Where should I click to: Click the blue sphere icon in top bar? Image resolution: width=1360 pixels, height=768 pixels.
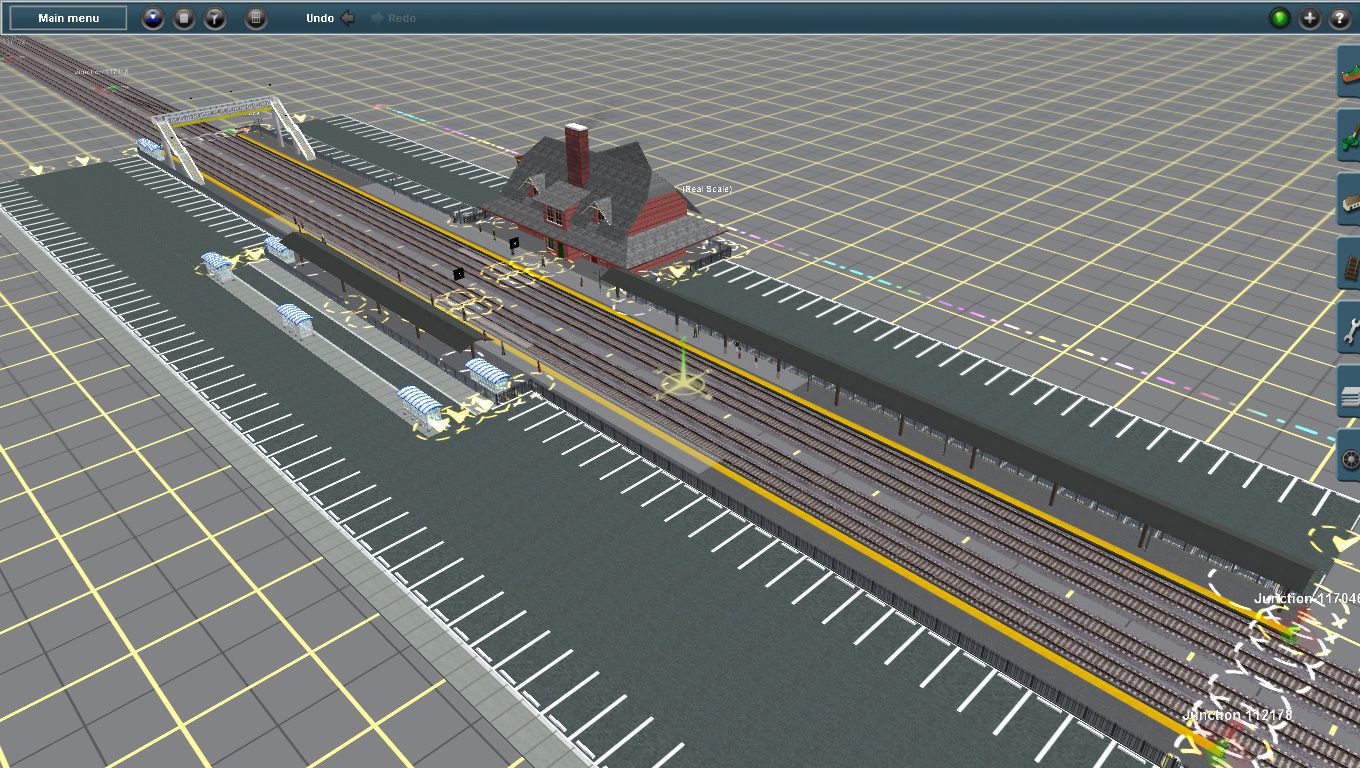(x=153, y=18)
